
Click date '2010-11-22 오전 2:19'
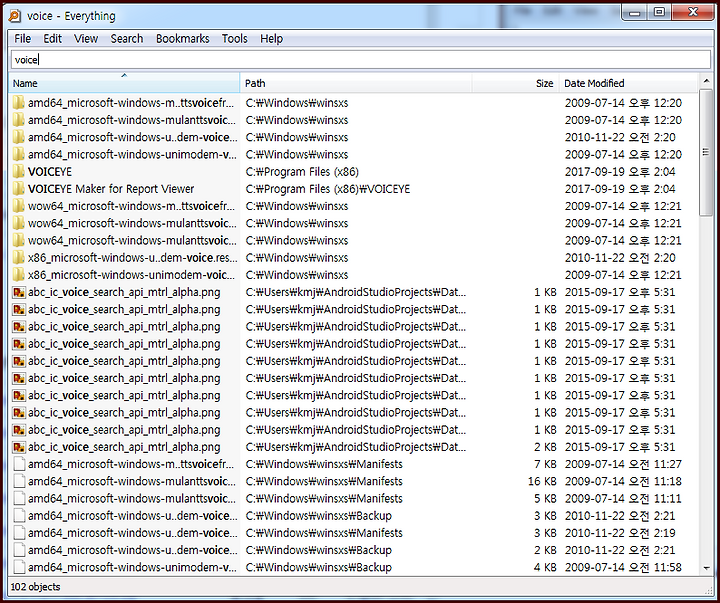(x=620, y=533)
